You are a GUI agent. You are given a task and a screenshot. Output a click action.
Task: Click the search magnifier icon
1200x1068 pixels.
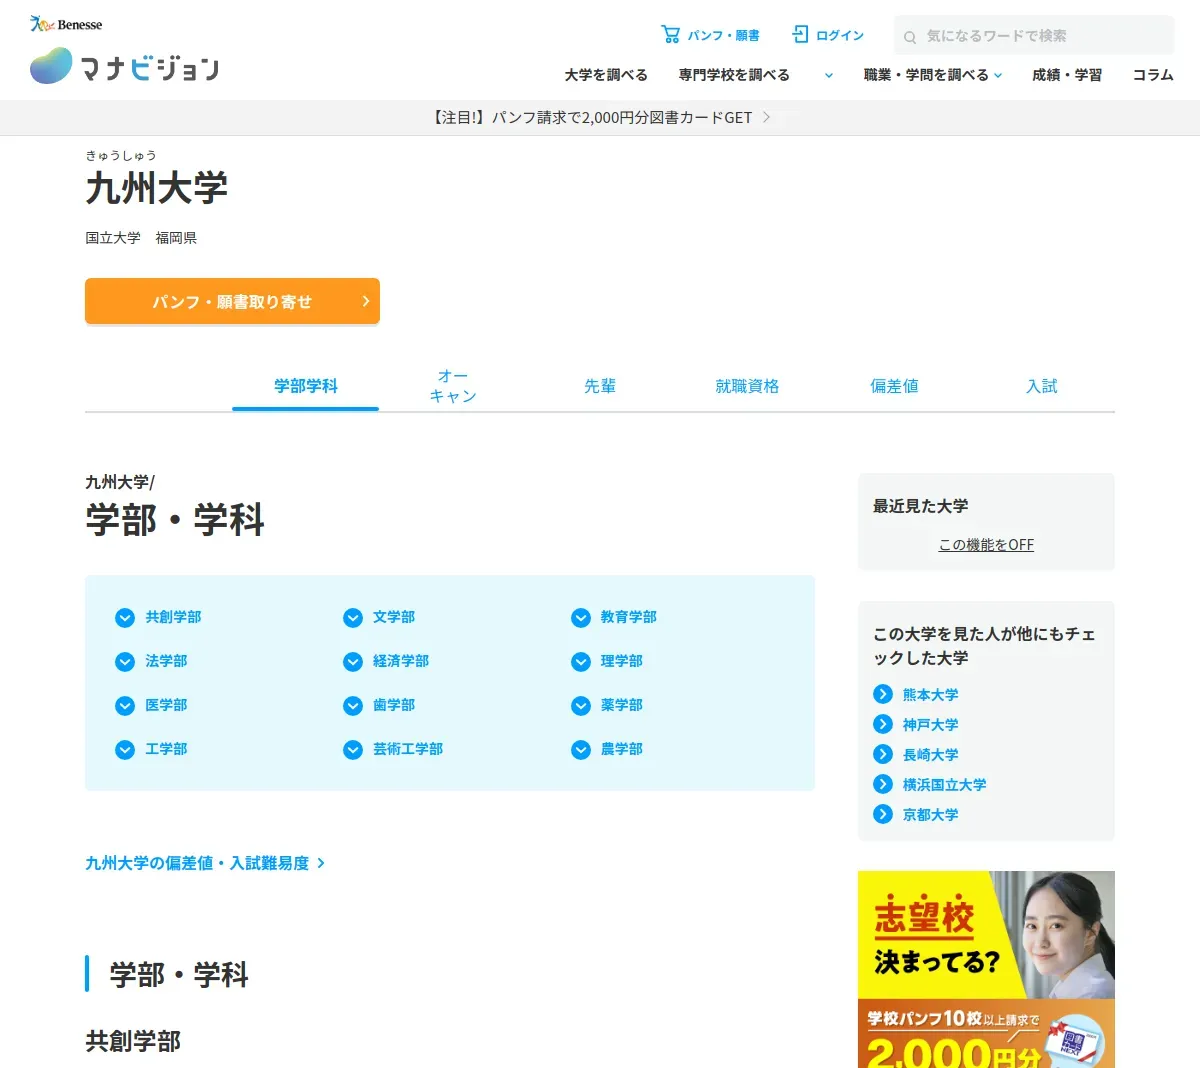pos(910,37)
